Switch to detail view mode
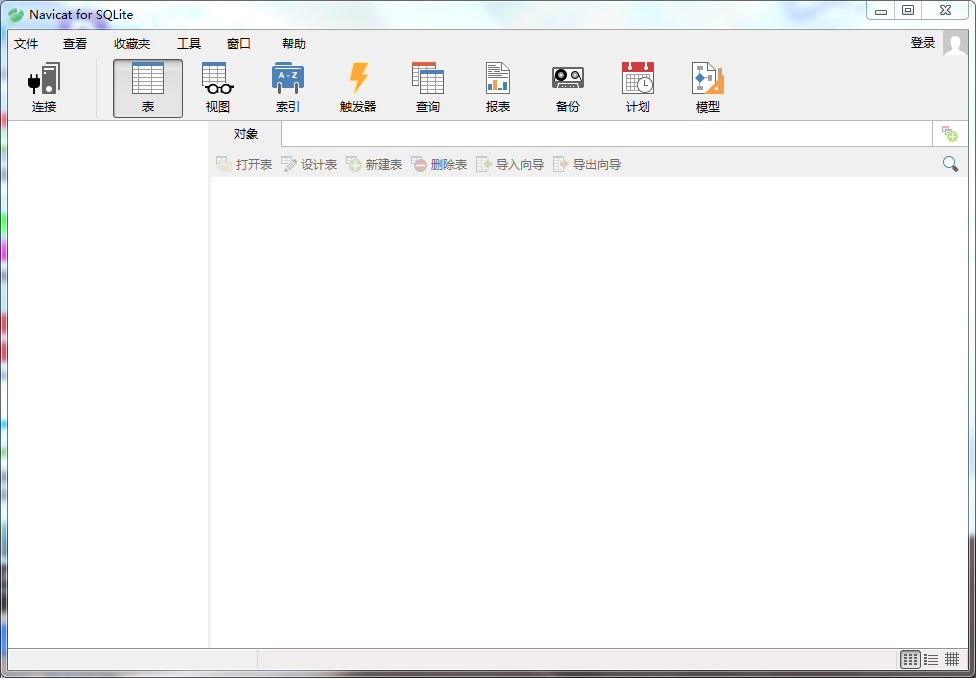Screen dimensions: 976x678 [x=952, y=659]
